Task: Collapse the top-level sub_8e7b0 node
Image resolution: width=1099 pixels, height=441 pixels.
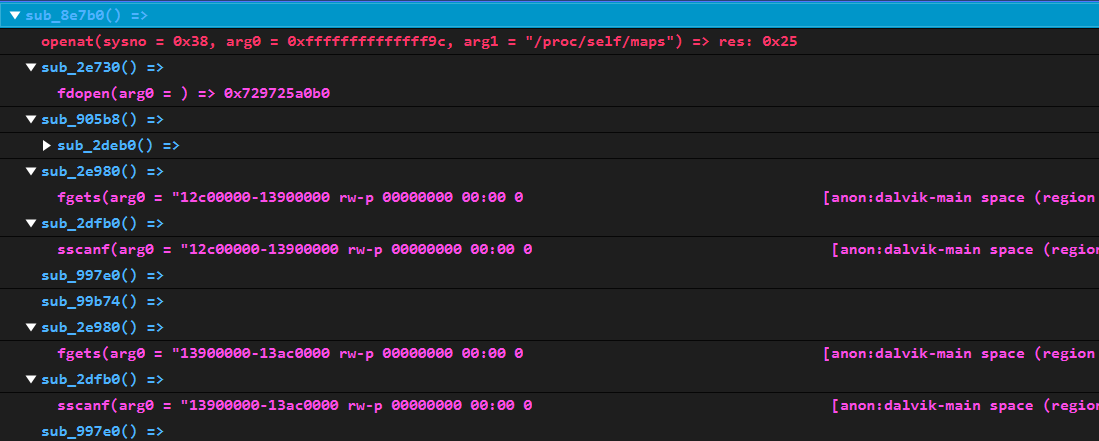Action: [x=15, y=15]
